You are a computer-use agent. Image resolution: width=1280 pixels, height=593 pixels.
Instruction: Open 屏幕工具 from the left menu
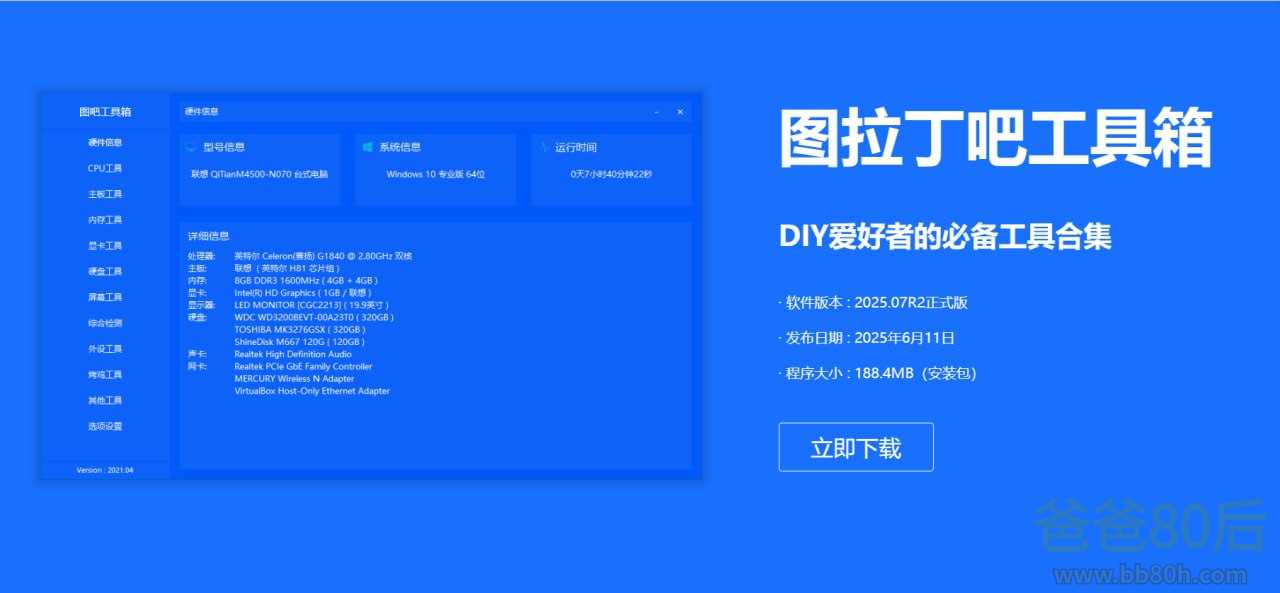pos(105,298)
